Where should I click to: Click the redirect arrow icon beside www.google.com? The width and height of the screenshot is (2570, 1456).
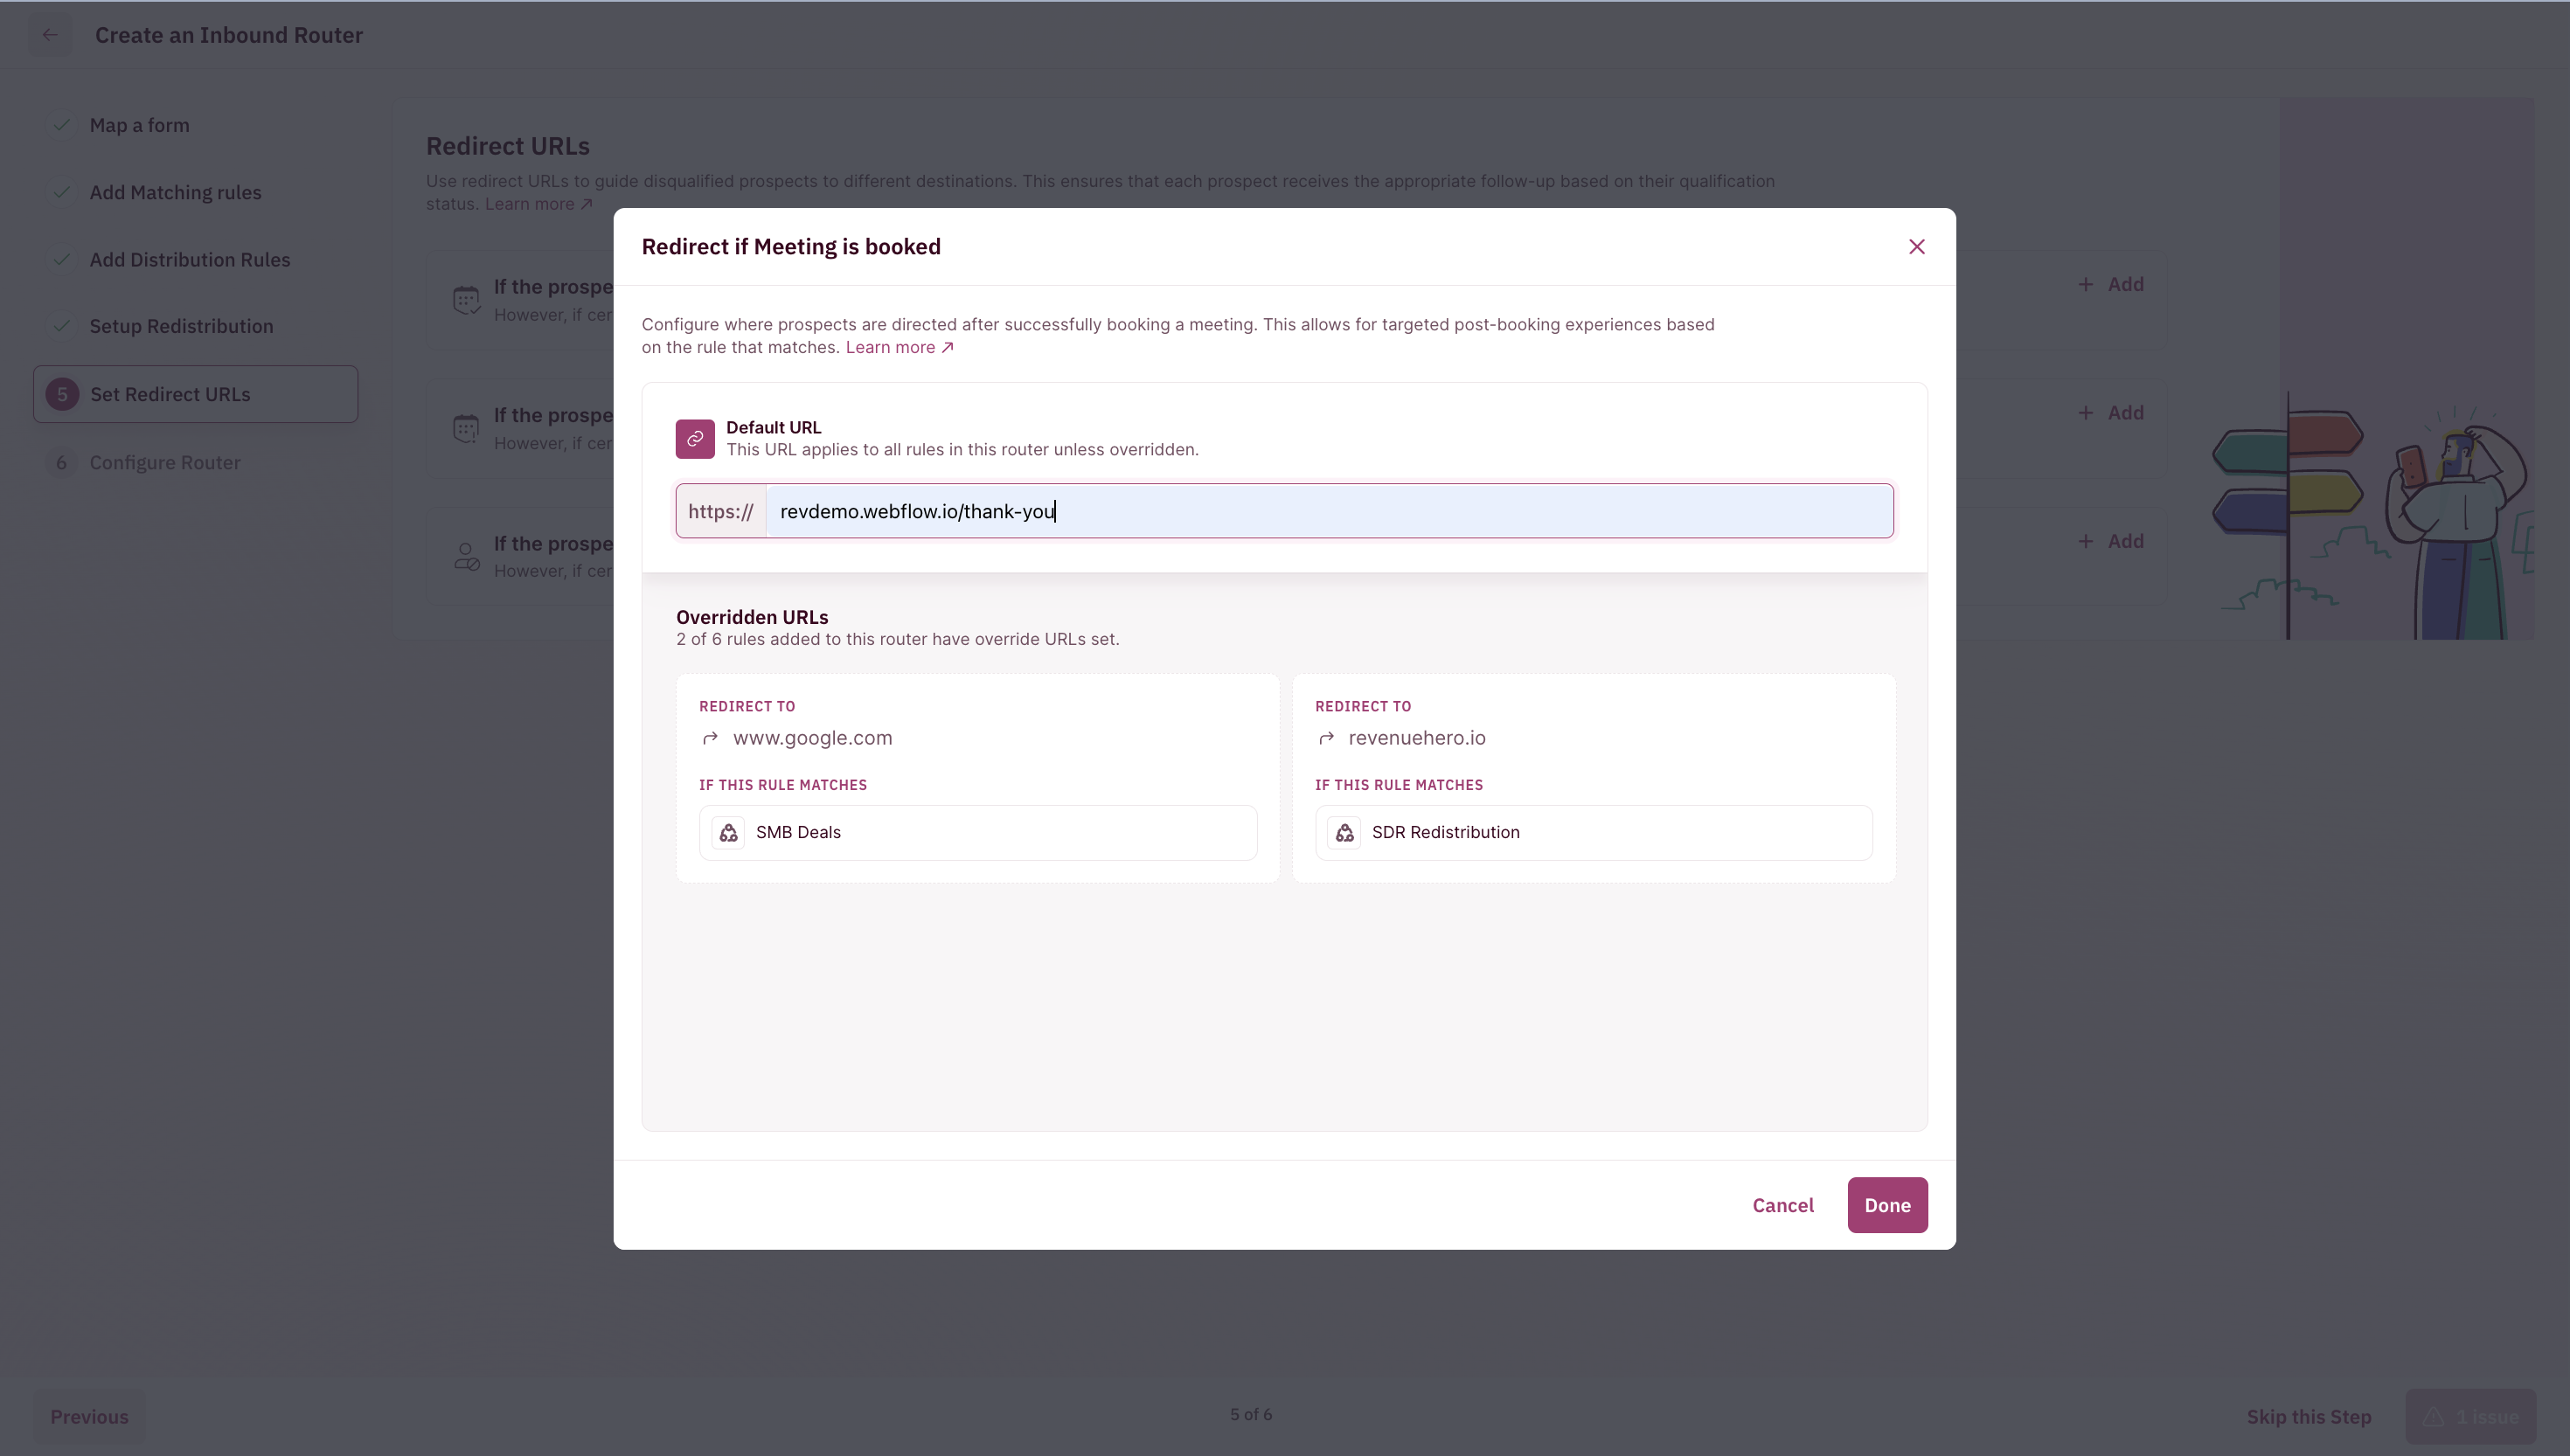(x=710, y=738)
